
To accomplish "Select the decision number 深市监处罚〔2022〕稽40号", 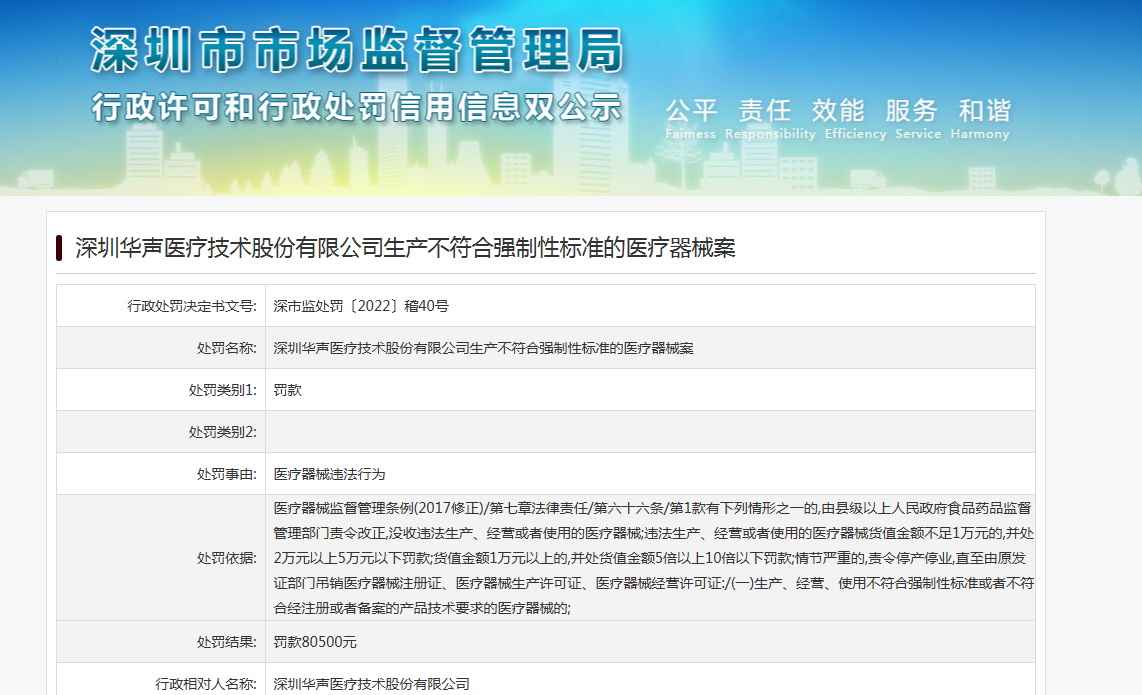I will click(361, 306).
